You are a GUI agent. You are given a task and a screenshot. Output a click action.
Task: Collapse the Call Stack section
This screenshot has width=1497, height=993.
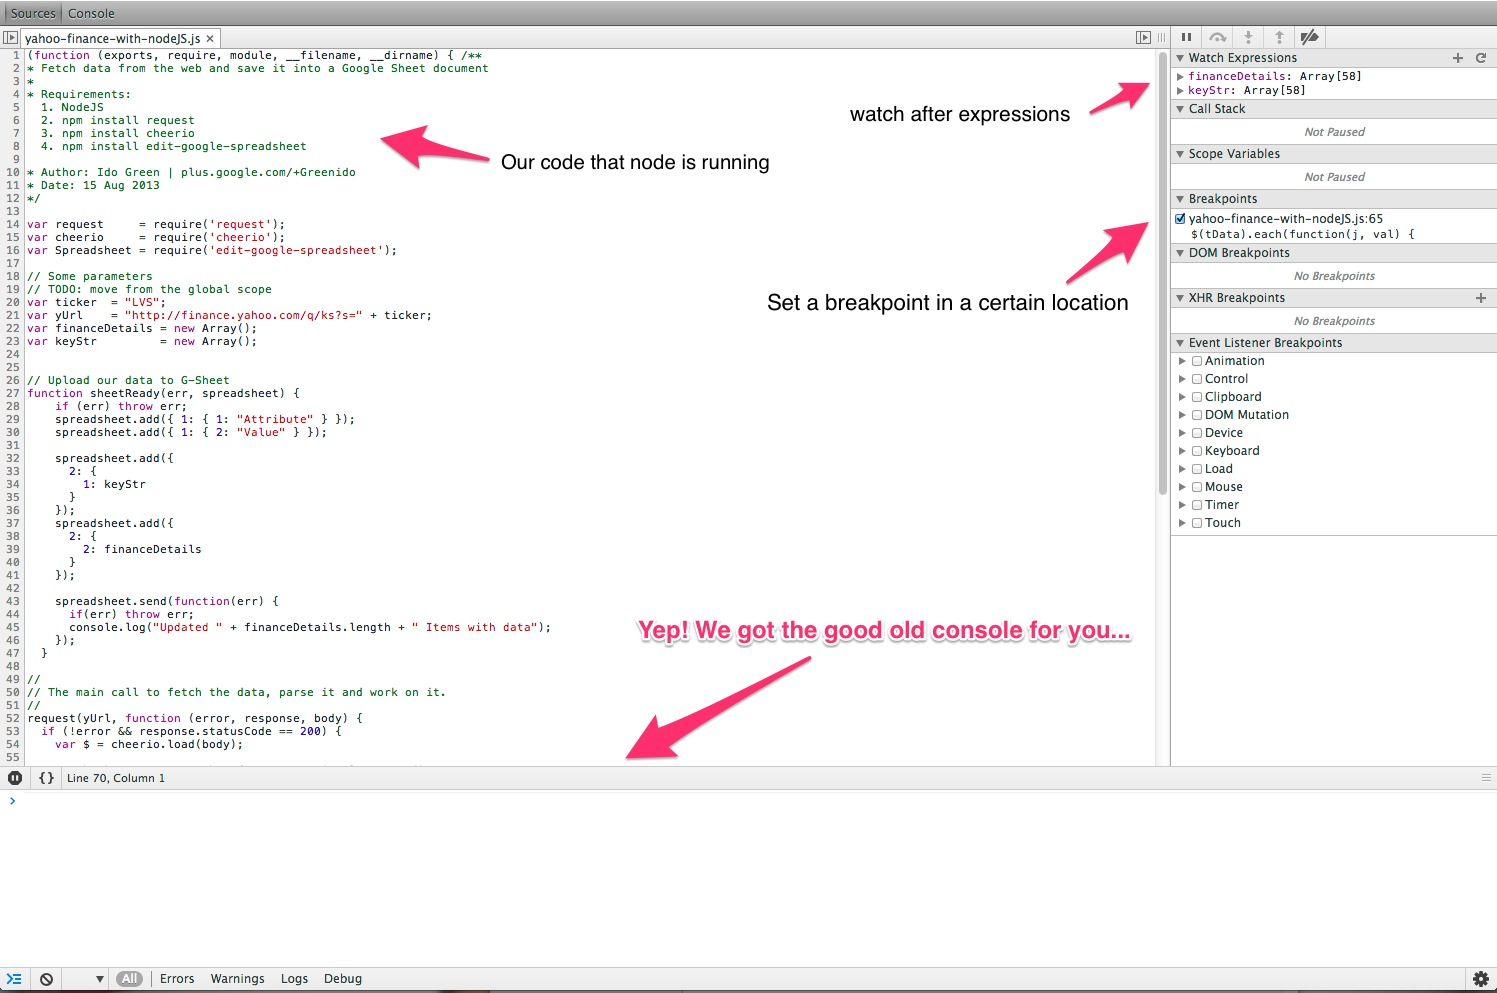pos(1181,109)
